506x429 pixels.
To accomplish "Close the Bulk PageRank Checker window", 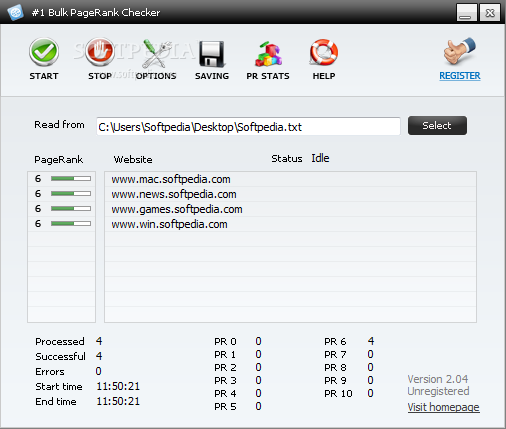I will 490,13.
